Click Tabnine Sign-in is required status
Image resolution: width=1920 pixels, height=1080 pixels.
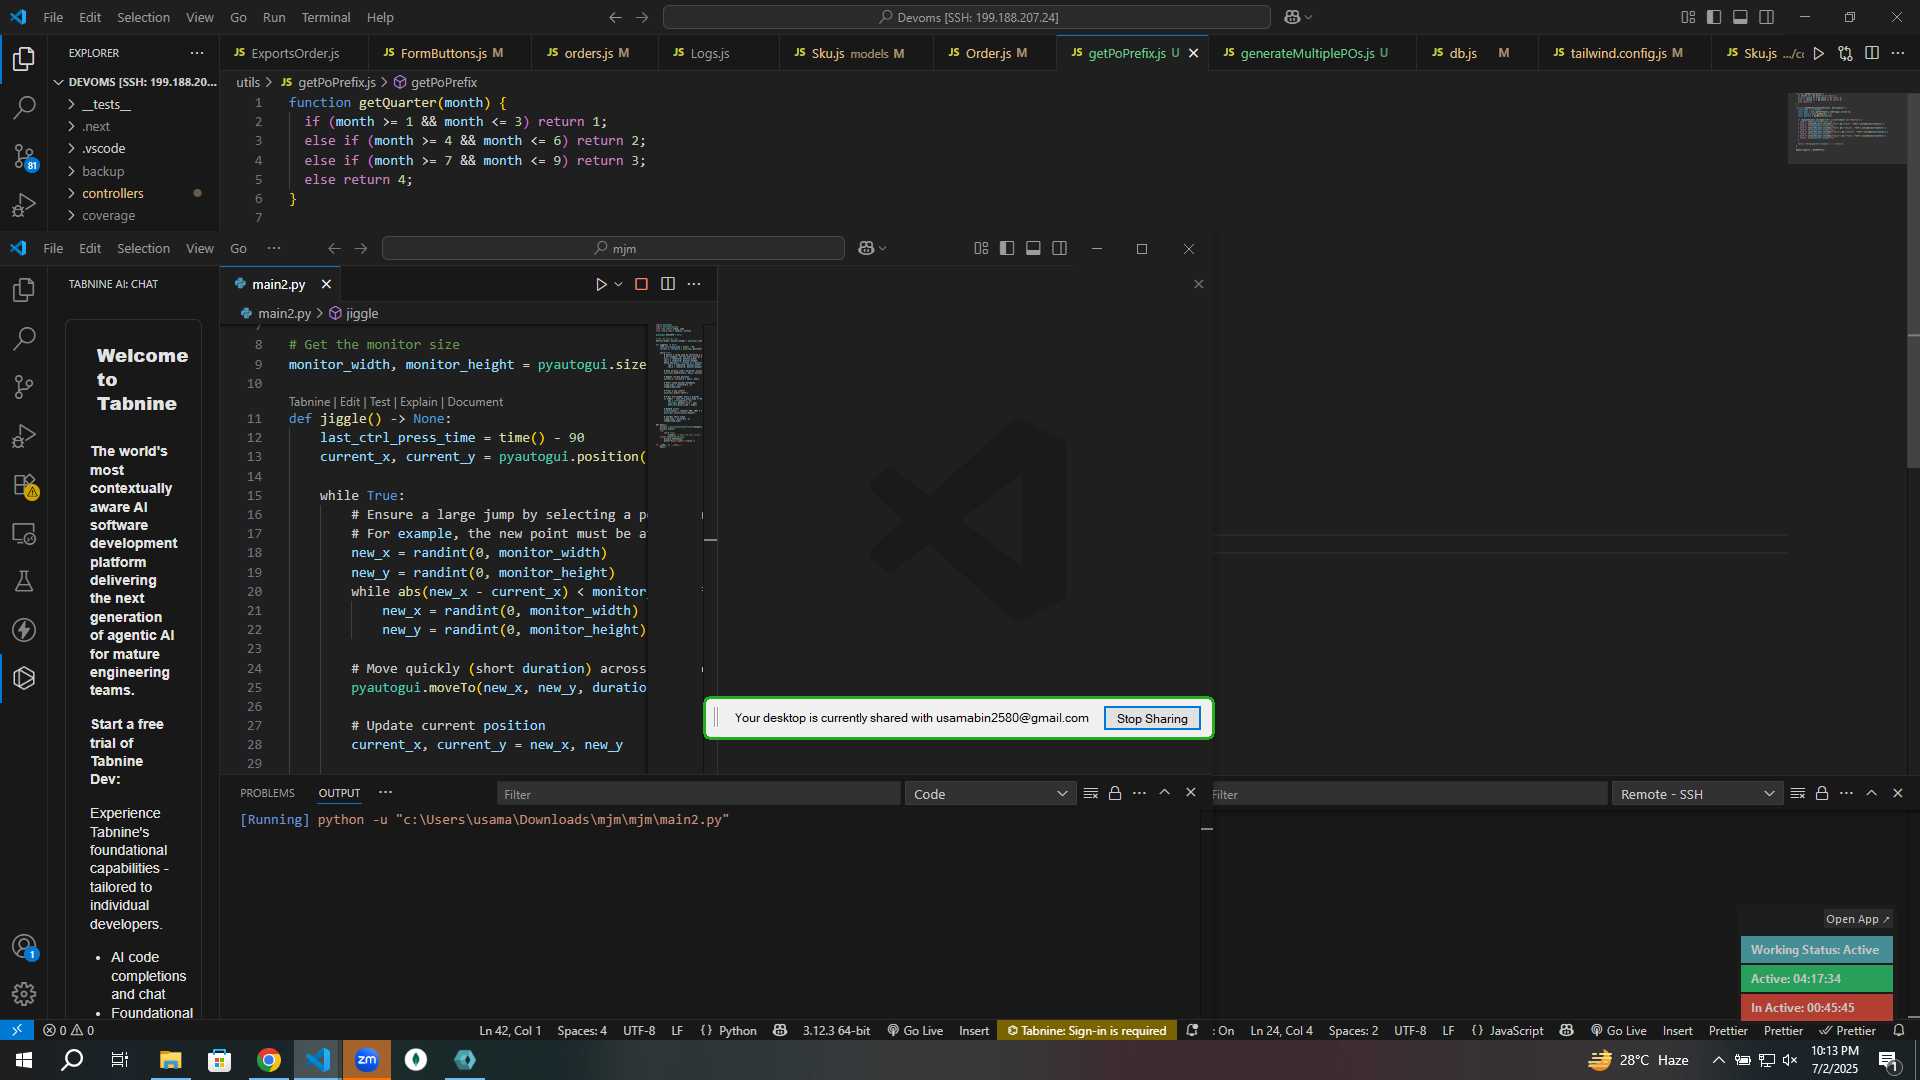1086,1030
